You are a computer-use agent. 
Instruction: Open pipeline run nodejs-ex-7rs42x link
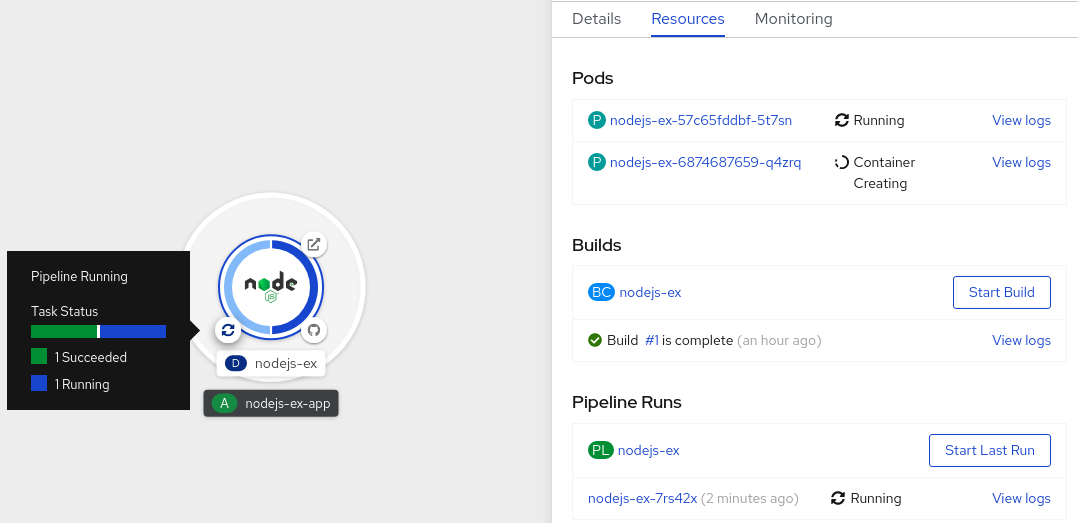point(642,498)
